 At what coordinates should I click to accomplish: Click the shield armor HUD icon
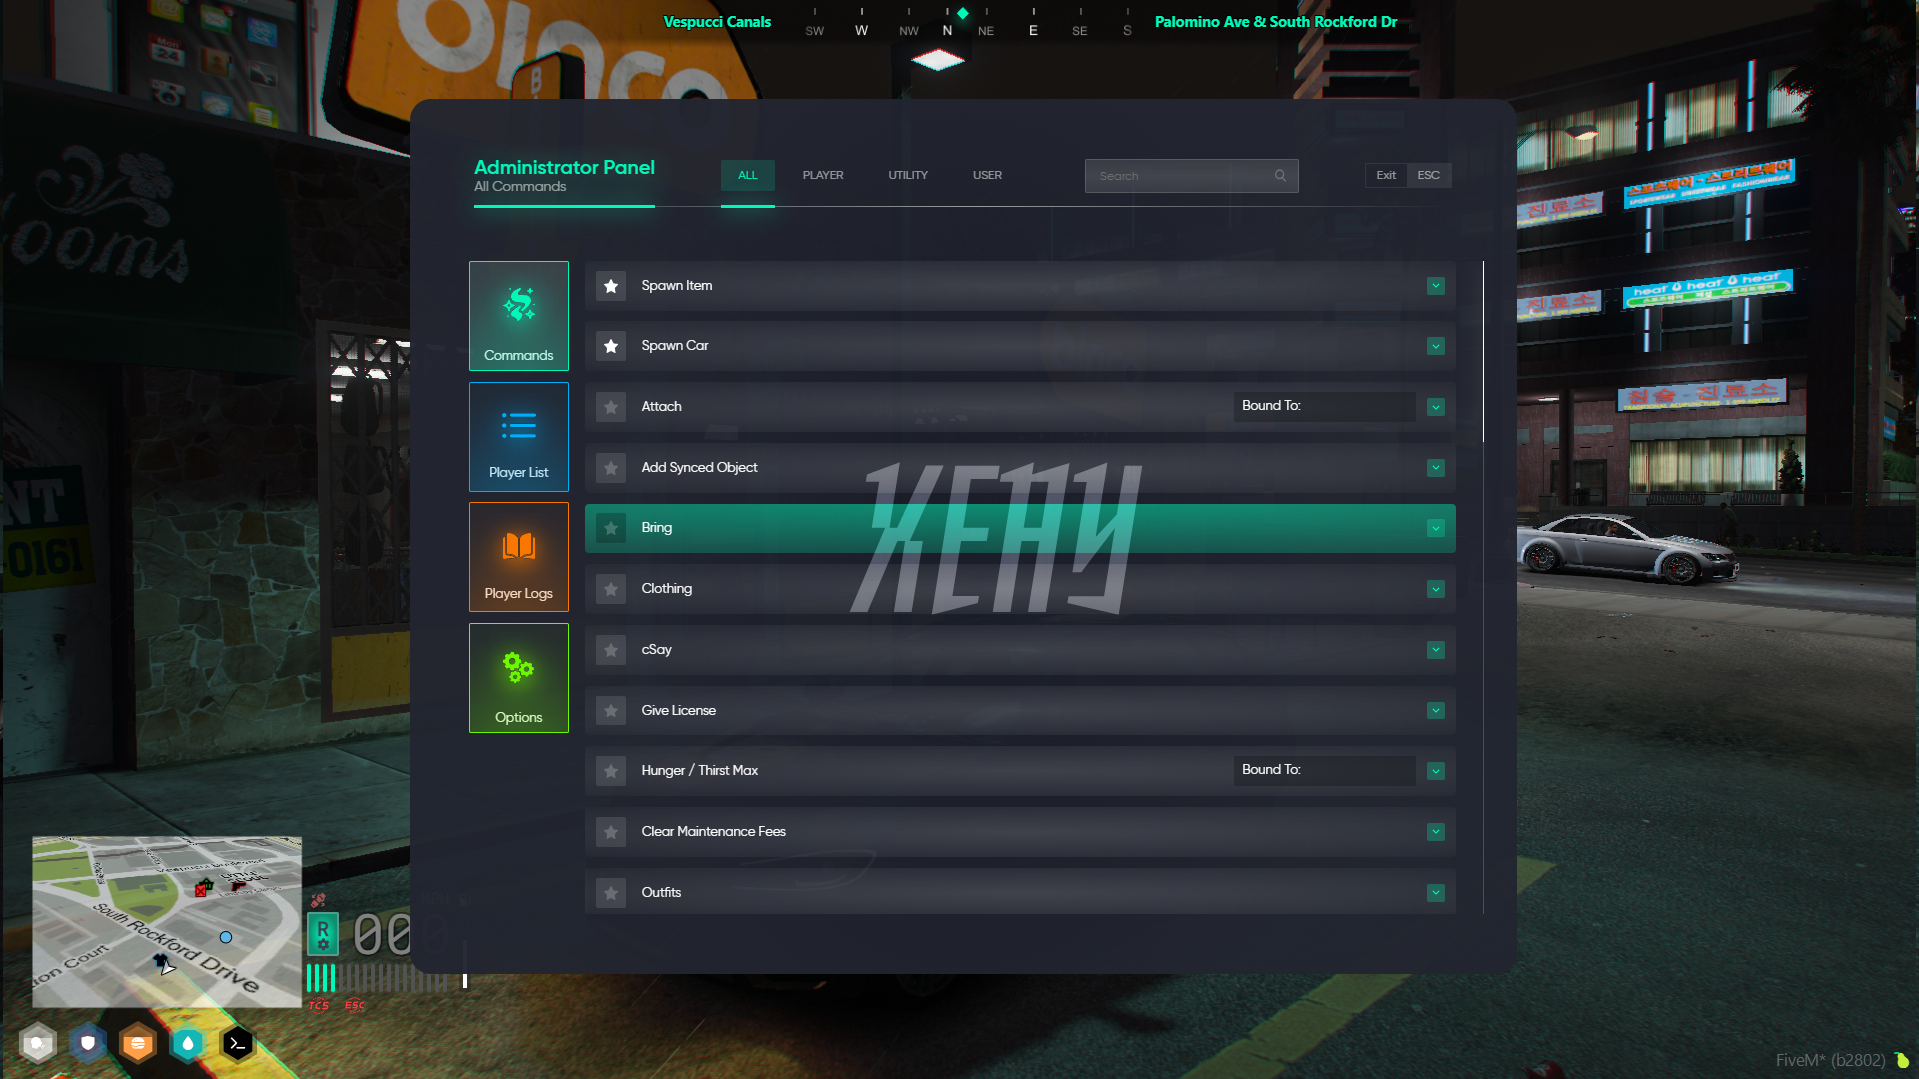88,1044
